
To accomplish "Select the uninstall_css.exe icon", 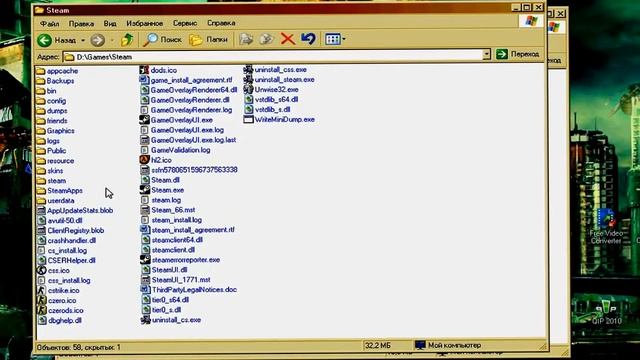I will [248, 69].
